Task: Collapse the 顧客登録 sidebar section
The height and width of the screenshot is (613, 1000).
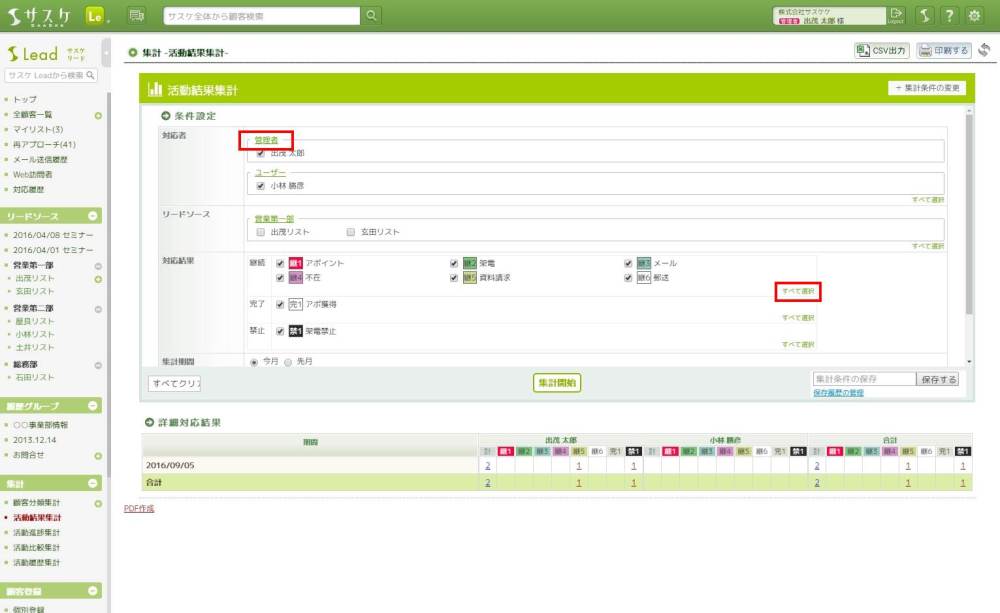Action: tap(92, 591)
